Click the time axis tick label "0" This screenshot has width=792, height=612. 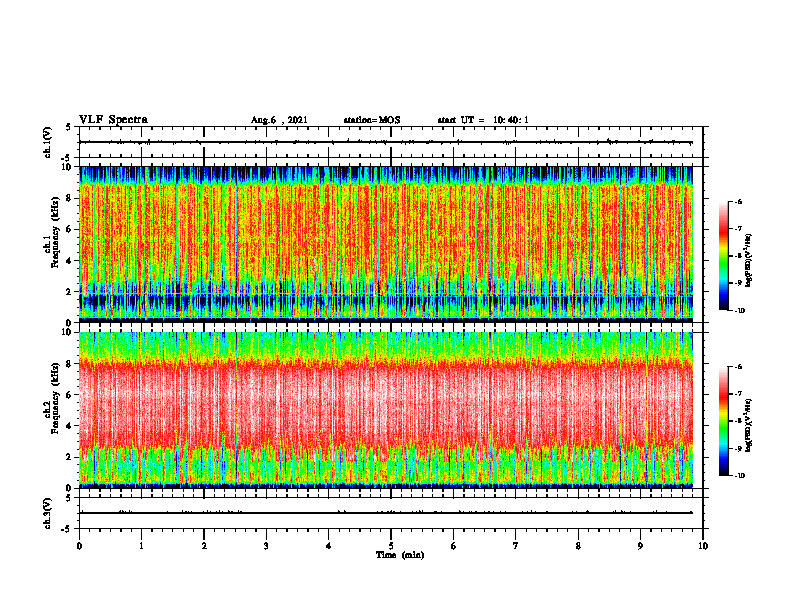[79, 546]
